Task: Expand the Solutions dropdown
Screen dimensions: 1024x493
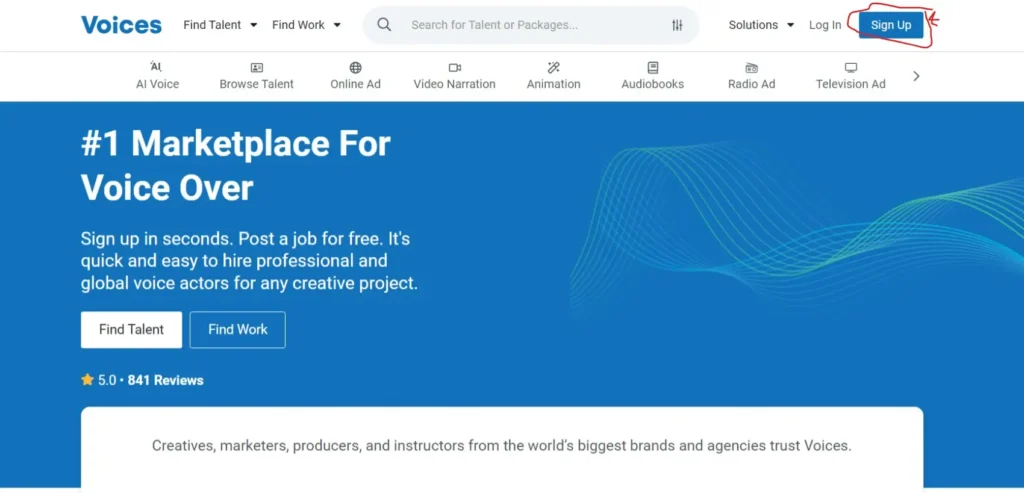Action: [761, 25]
